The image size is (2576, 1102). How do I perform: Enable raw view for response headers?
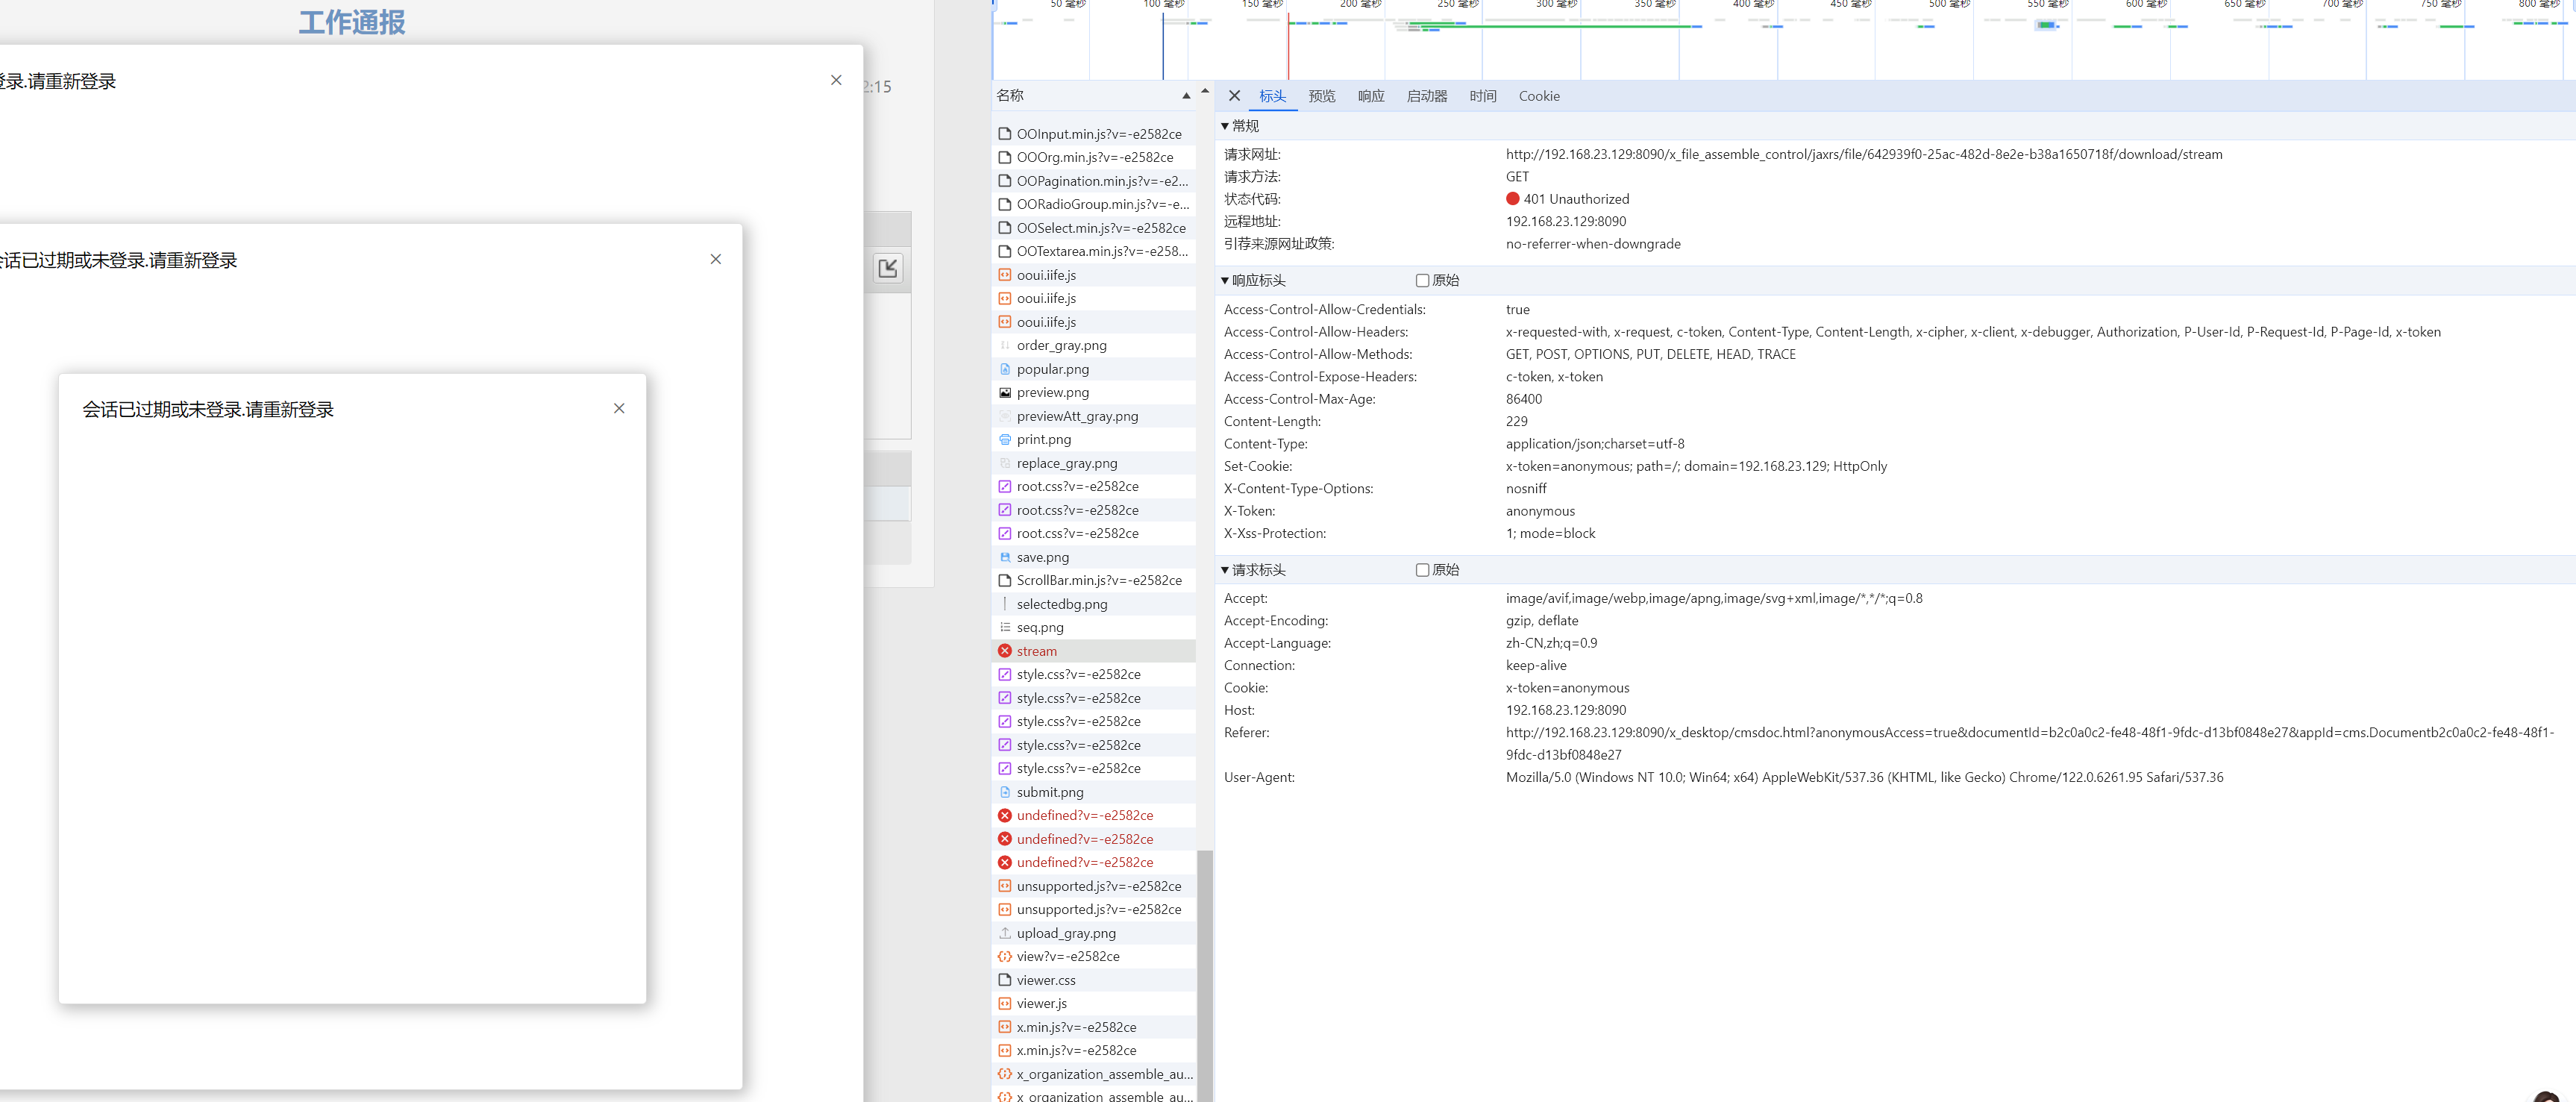[x=1422, y=281]
